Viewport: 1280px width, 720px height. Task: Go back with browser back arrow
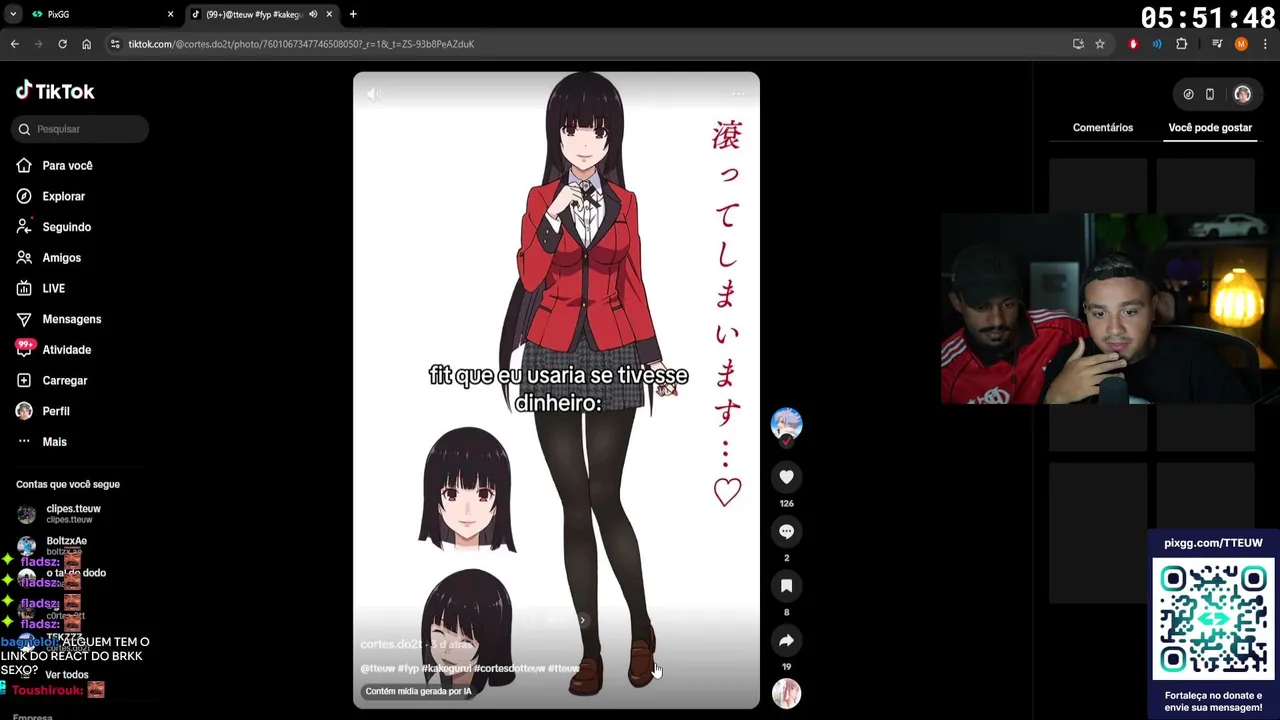click(x=15, y=44)
